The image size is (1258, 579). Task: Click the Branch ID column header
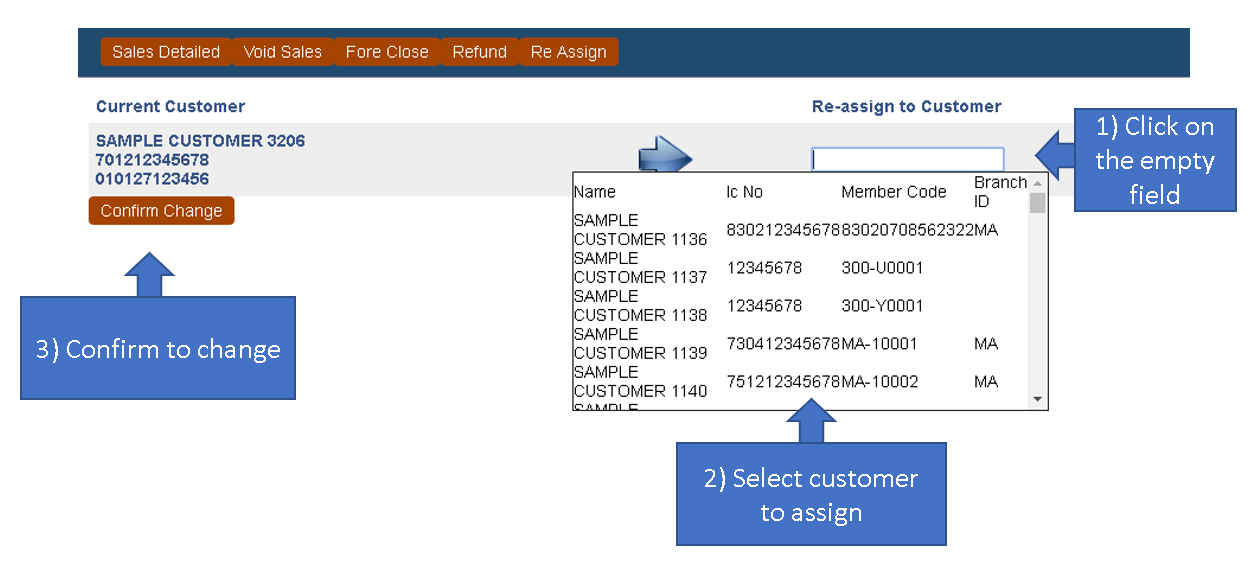pyautogui.click(x=1000, y=192)
